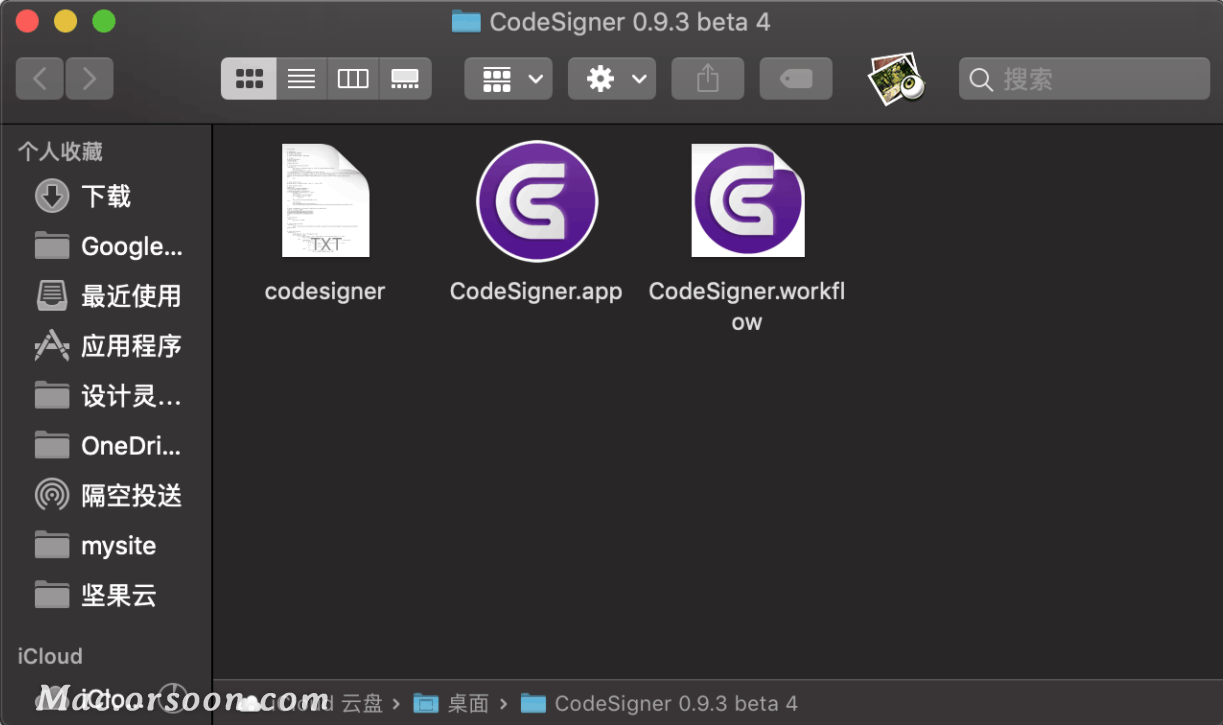This screenshot has height=725, width=1223.
Task: Click the image thumbnail in the toolbar
Action: coord(895,78)
